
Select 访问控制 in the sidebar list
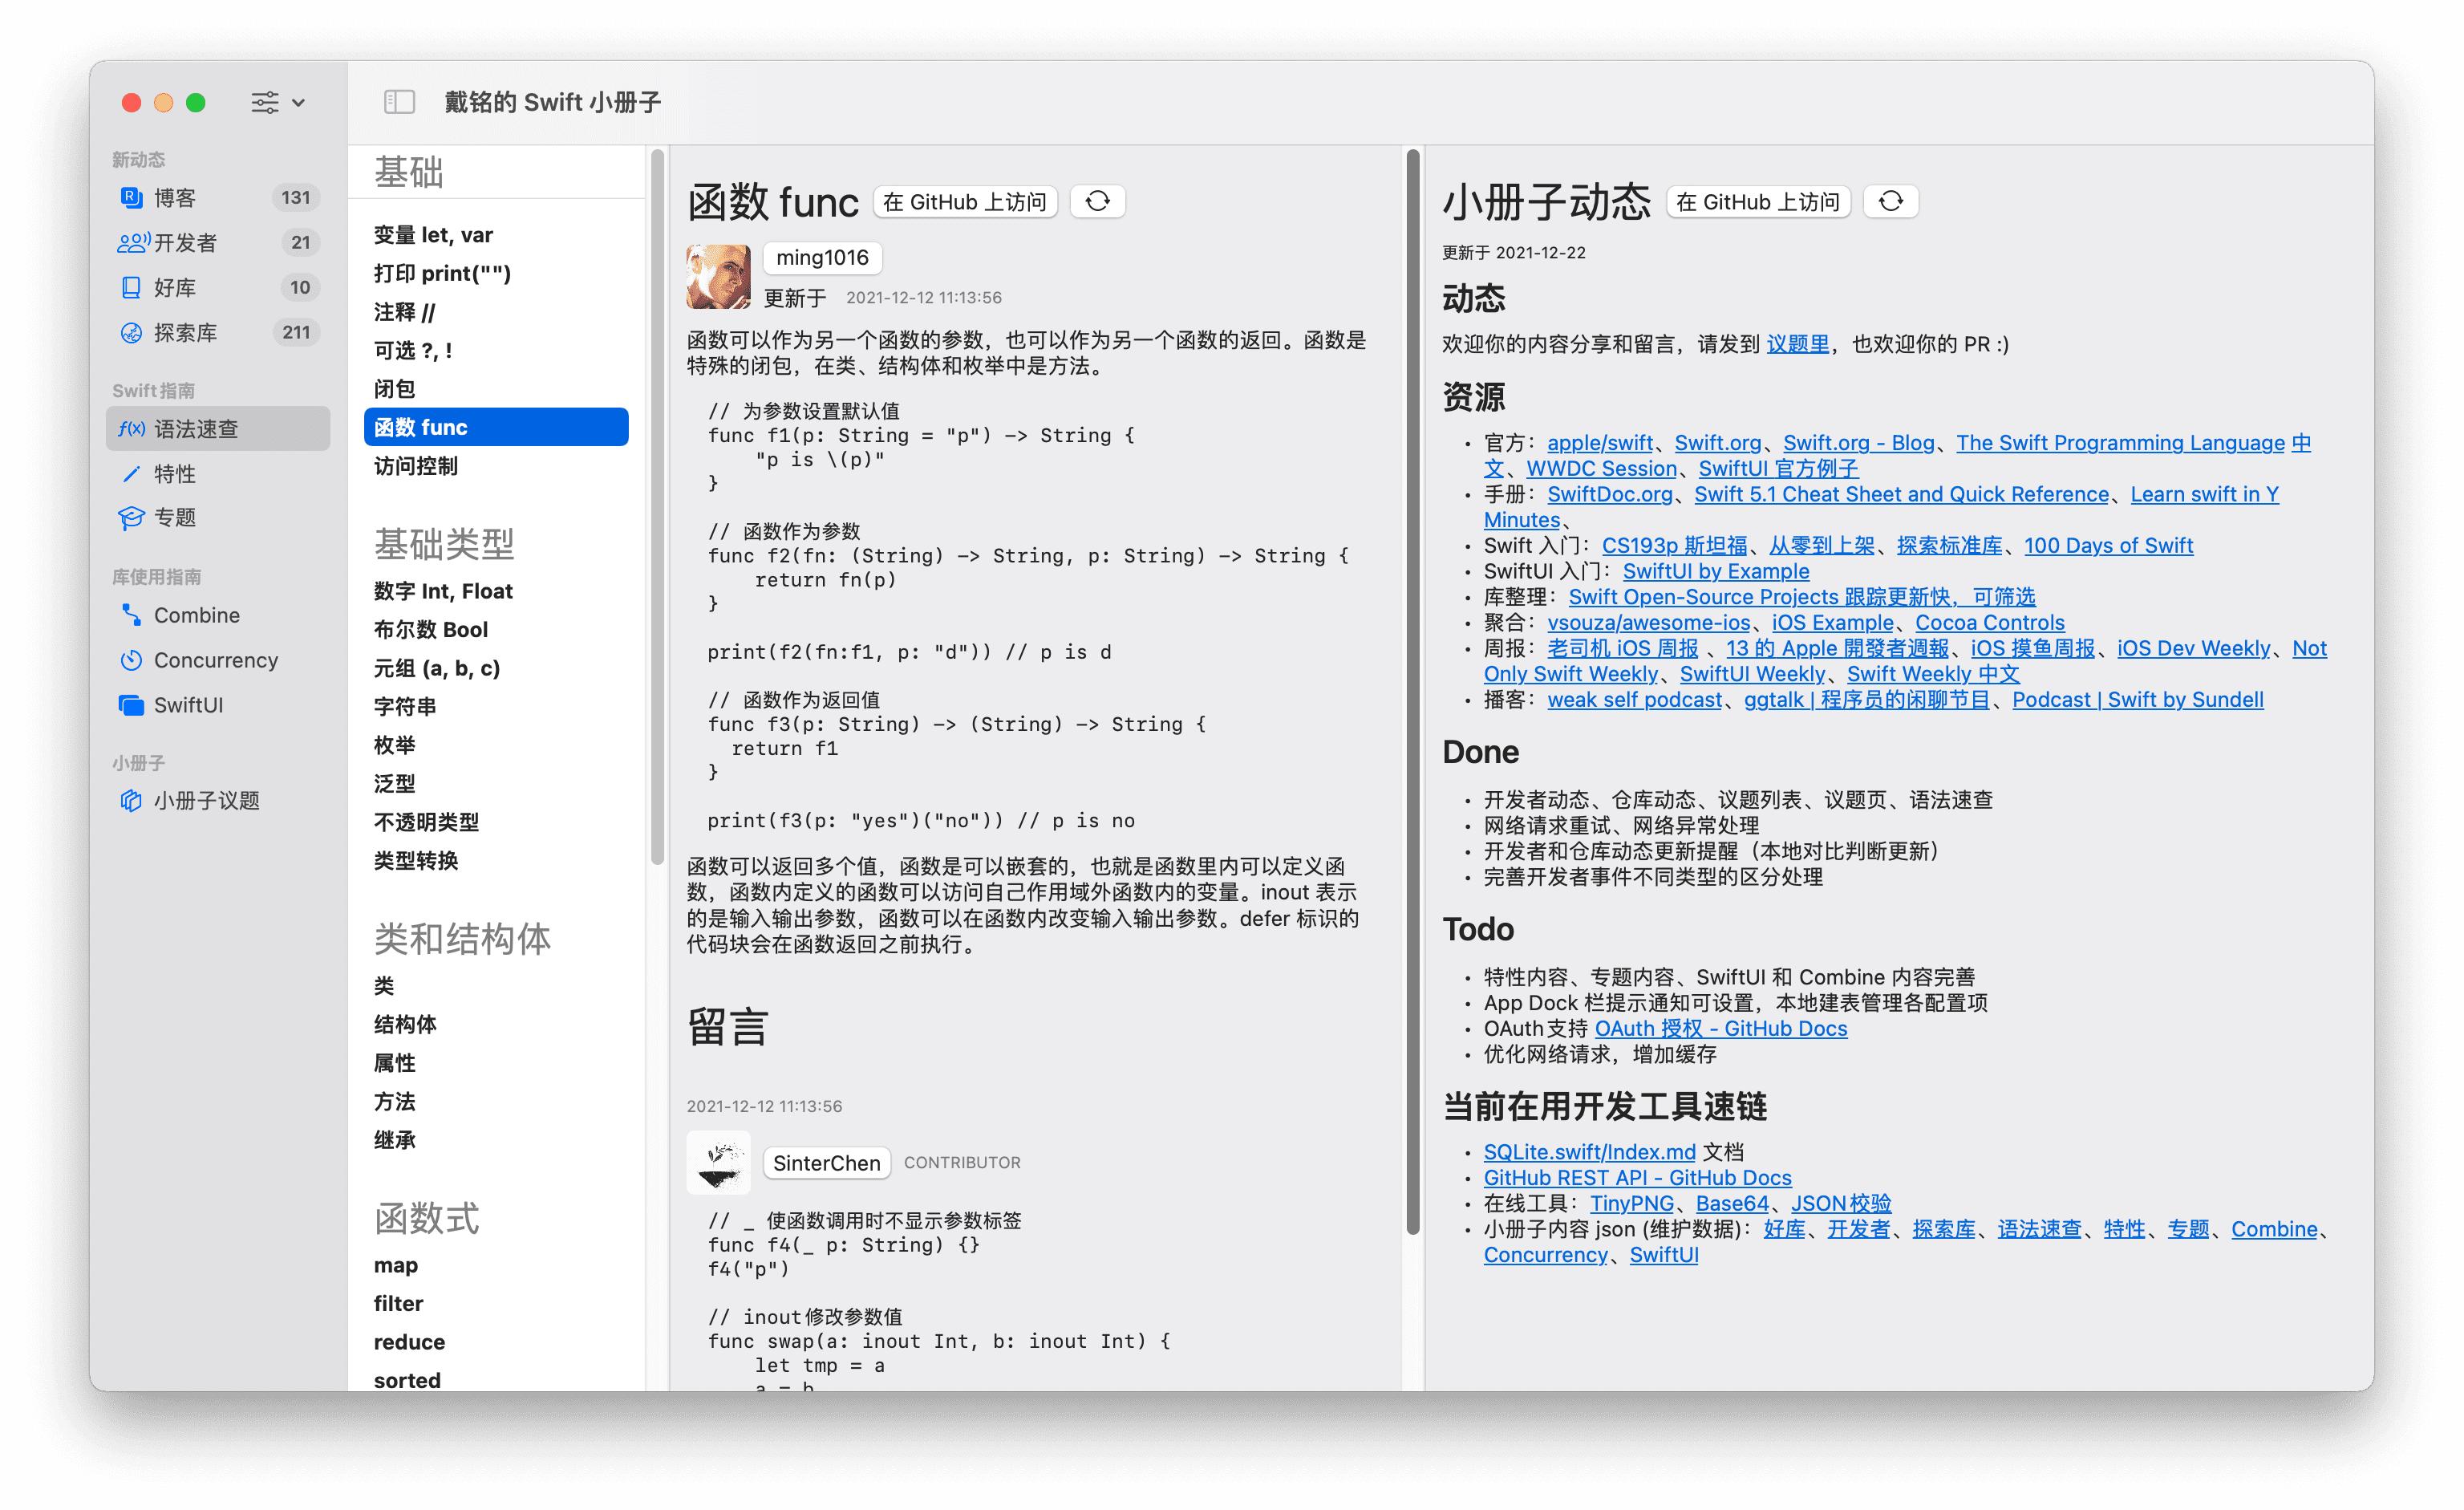click(x=417, y=465)
